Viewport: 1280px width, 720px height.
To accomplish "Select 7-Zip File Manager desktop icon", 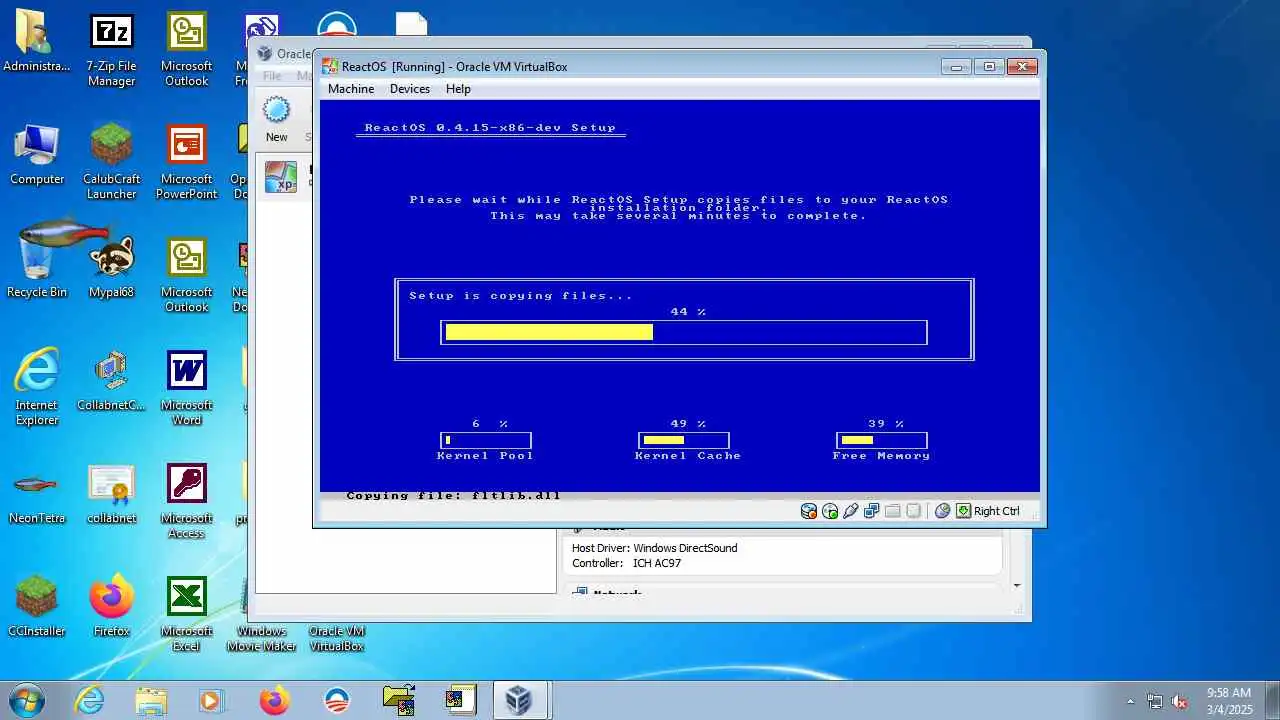I will [x=111, y=50].
